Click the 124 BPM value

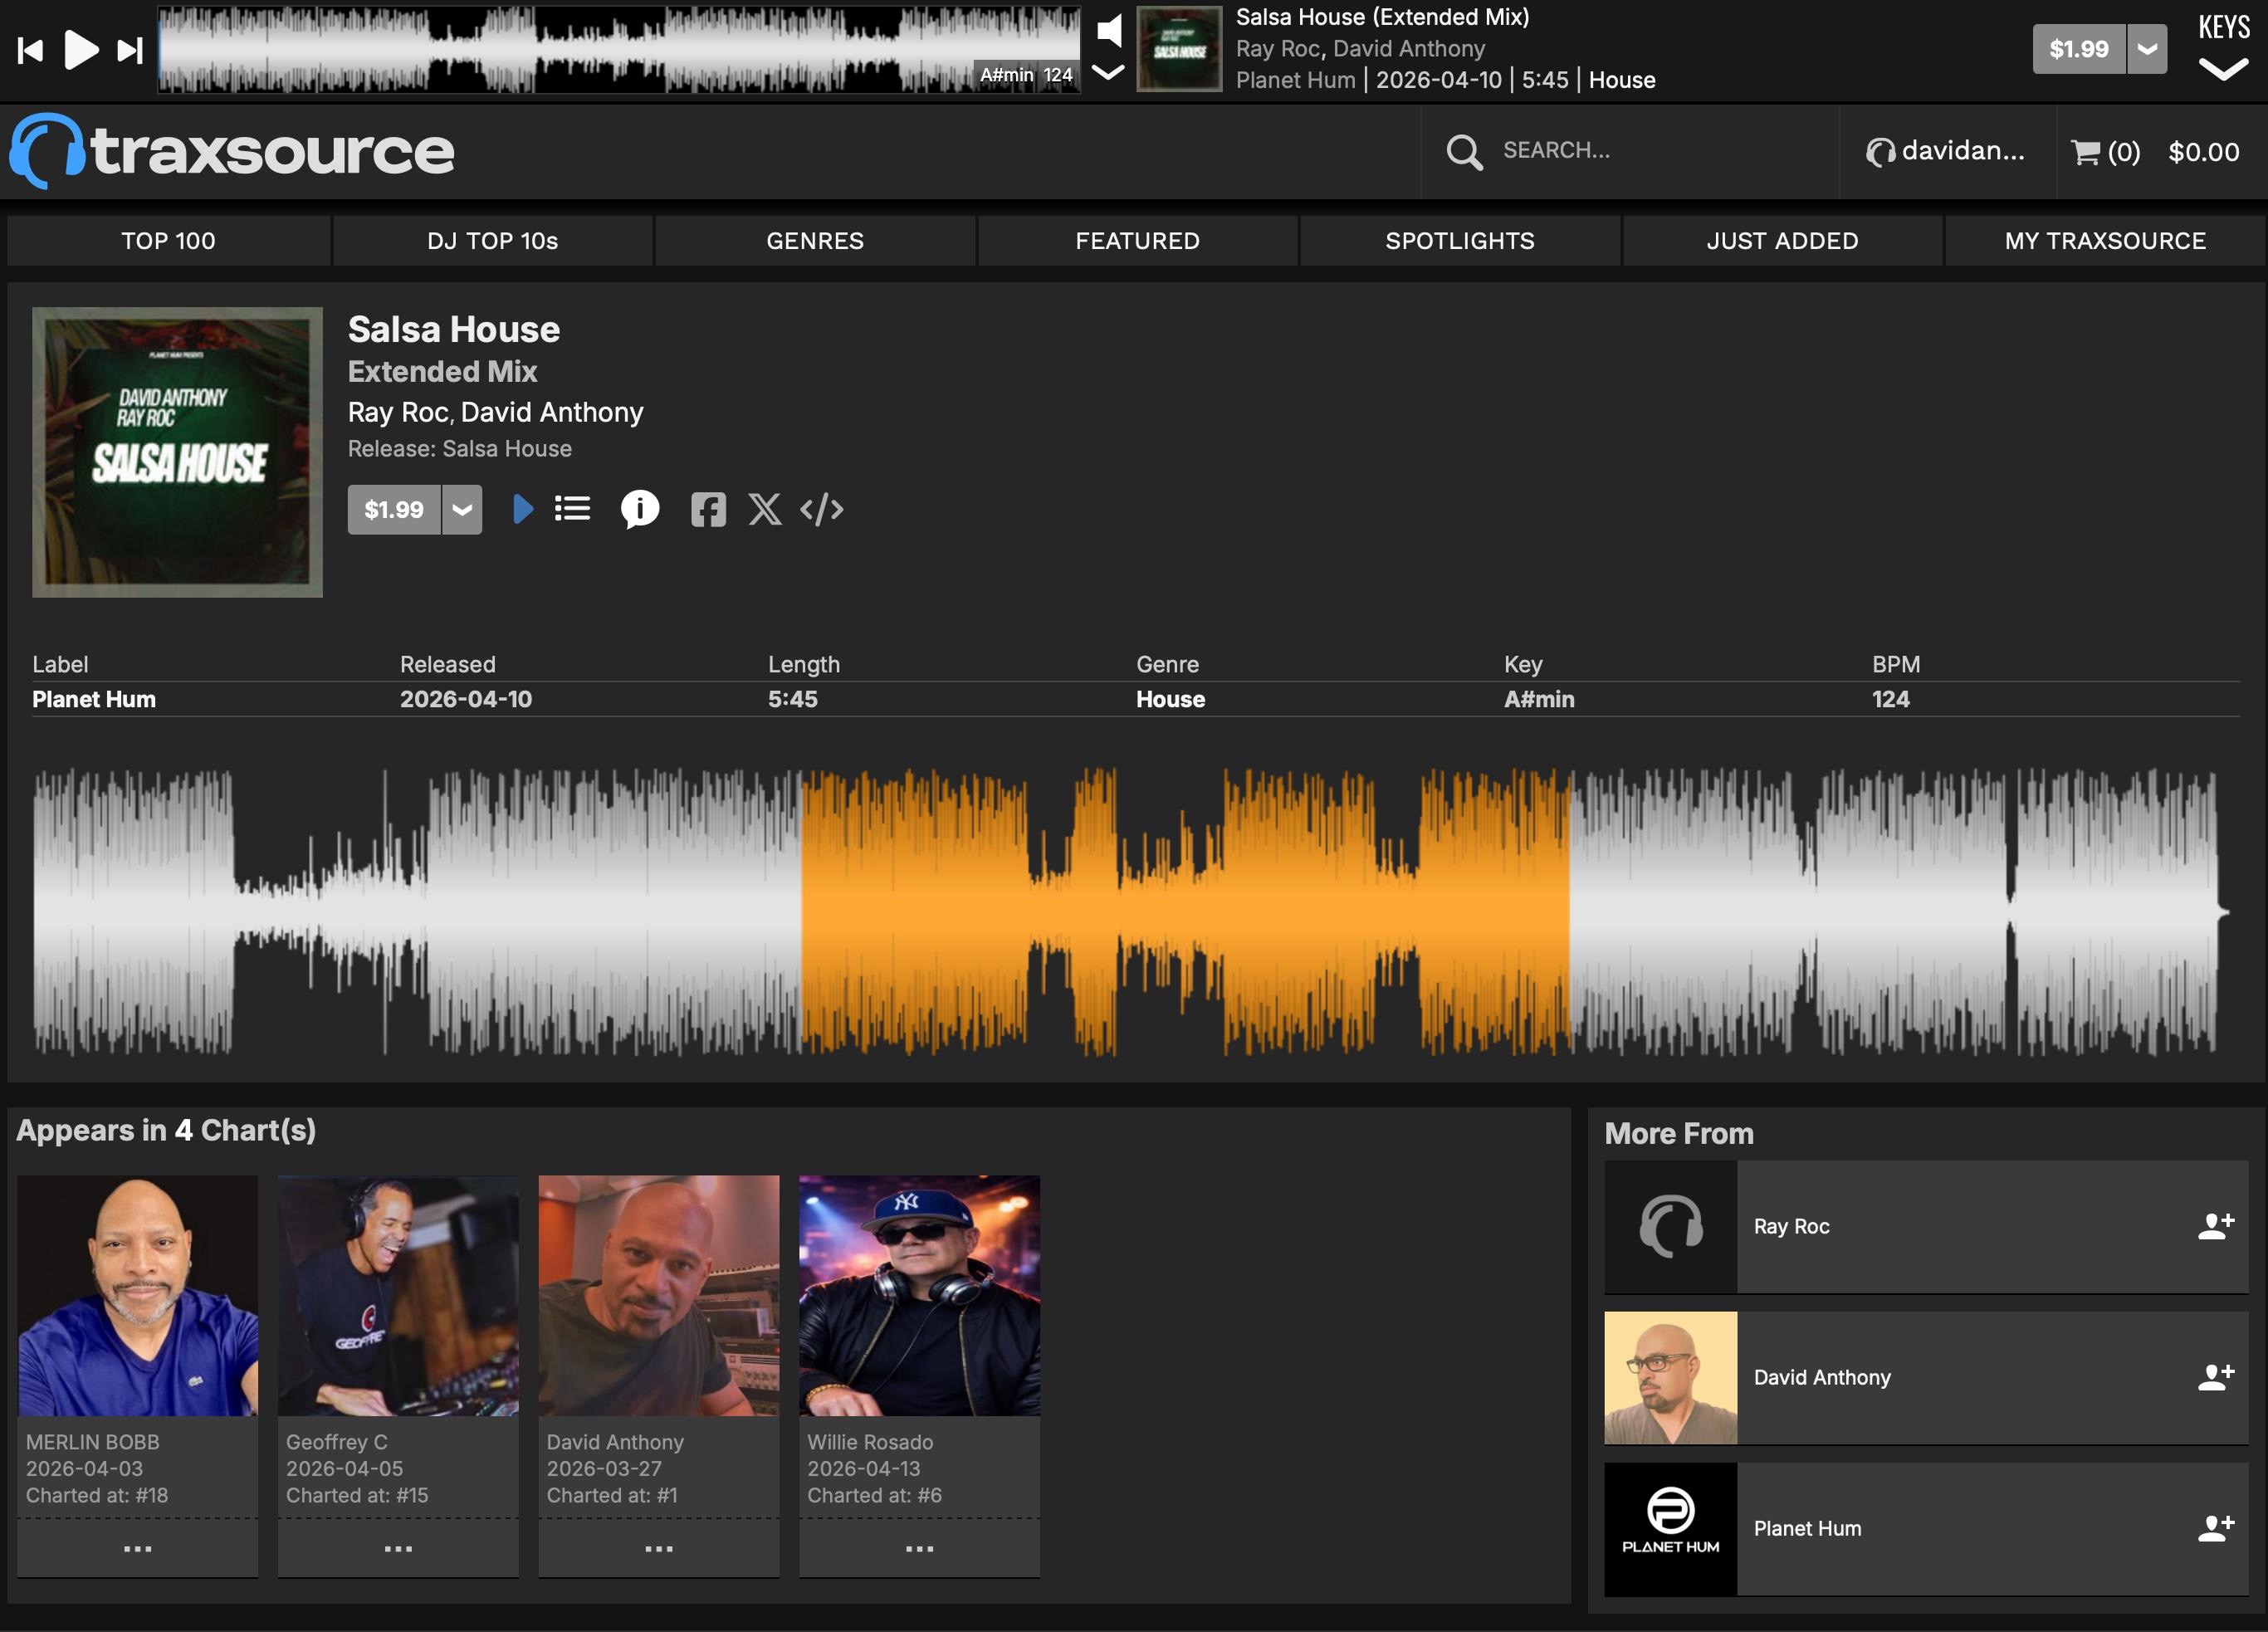pyautogui.click(x=1890, y=699)
